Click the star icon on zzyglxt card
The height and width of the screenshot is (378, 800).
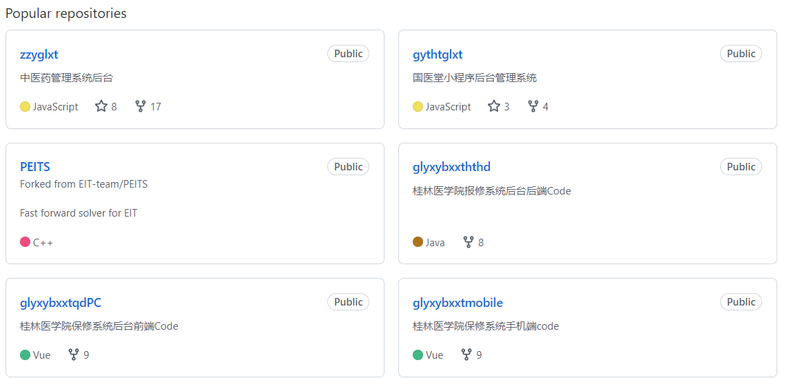pos(101,106)
